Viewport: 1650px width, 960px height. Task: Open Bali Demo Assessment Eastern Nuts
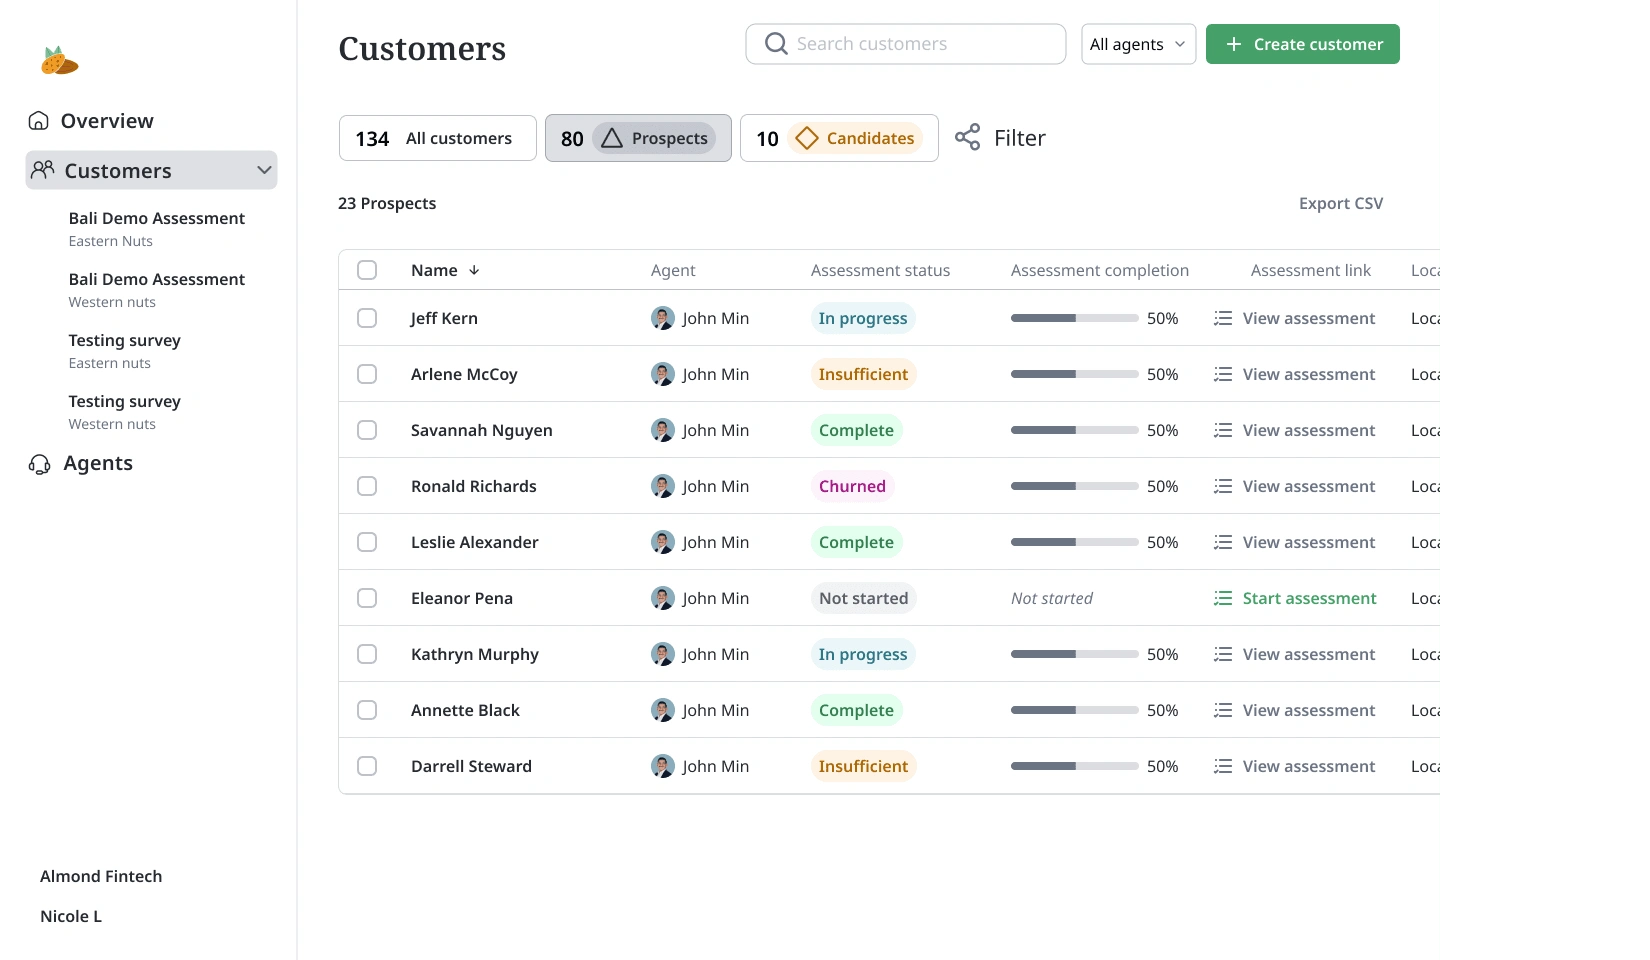(x=156, y=229)
